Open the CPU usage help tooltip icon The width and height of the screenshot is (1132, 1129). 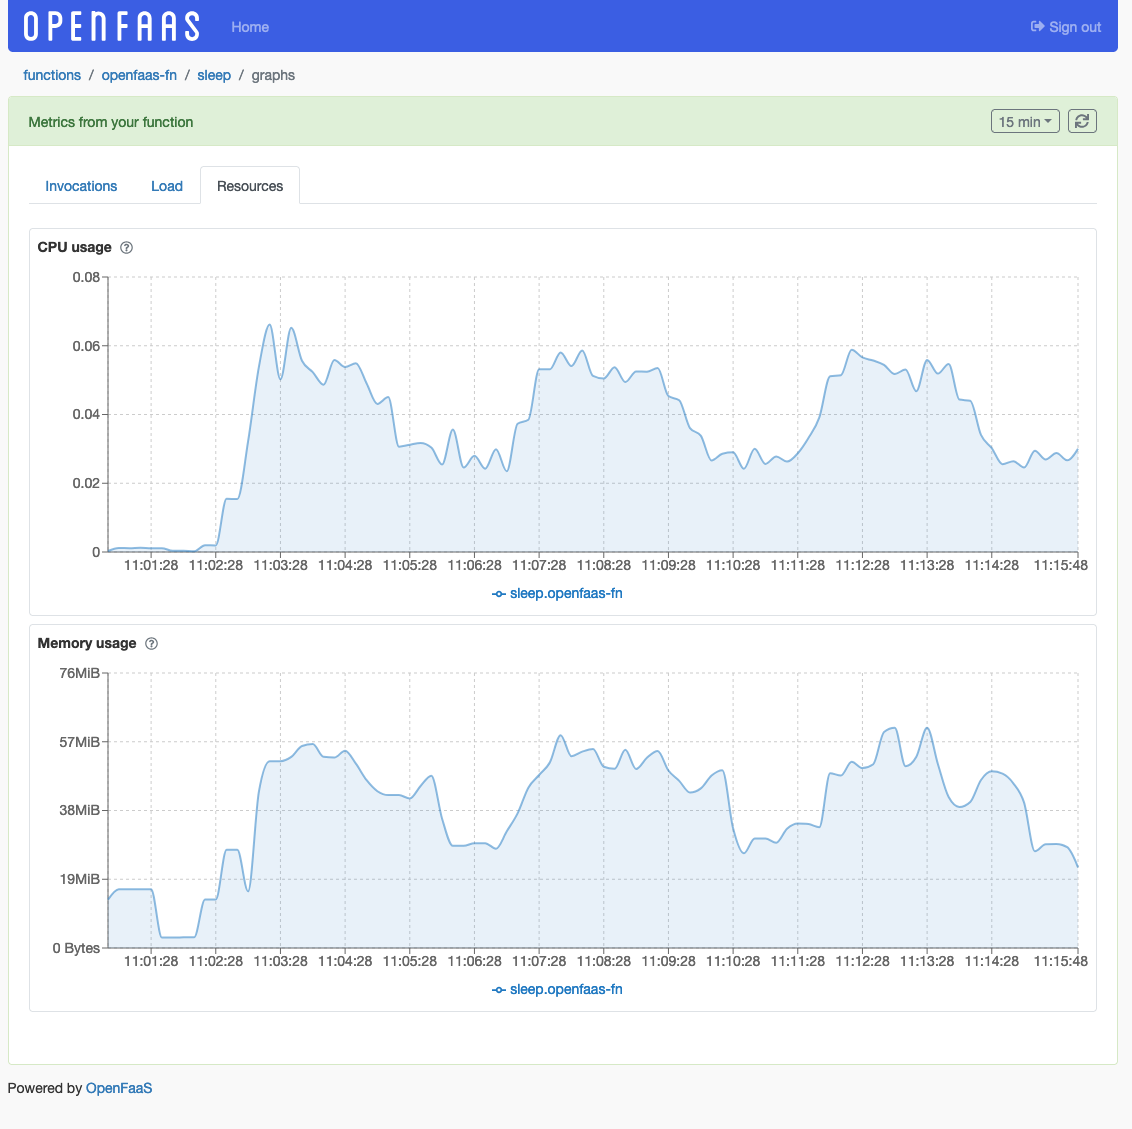pyautogui.click(x=126, y=247)
